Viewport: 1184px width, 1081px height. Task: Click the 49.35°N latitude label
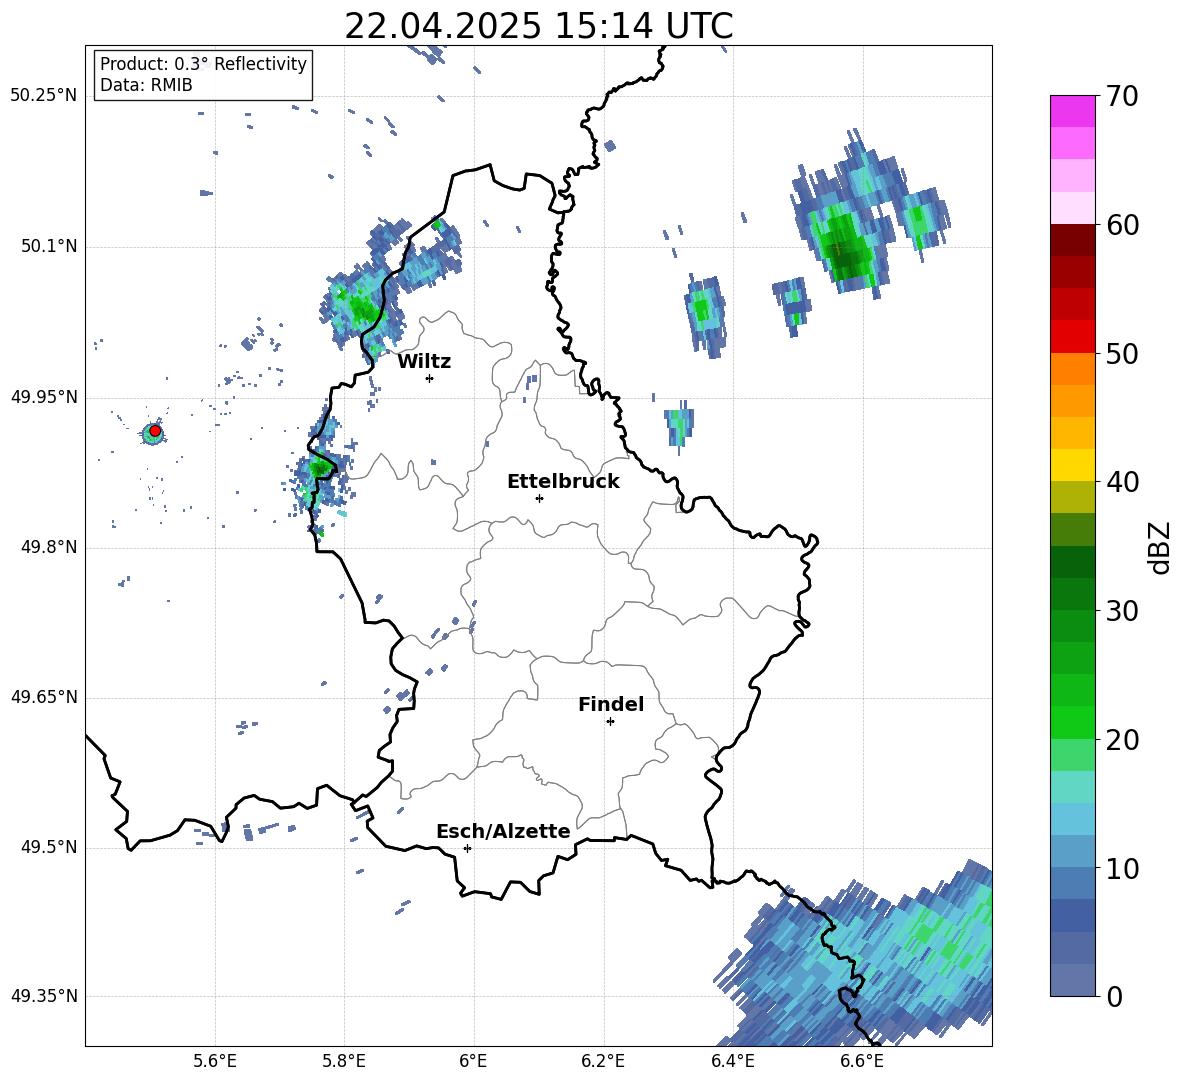tap(44, 996)
